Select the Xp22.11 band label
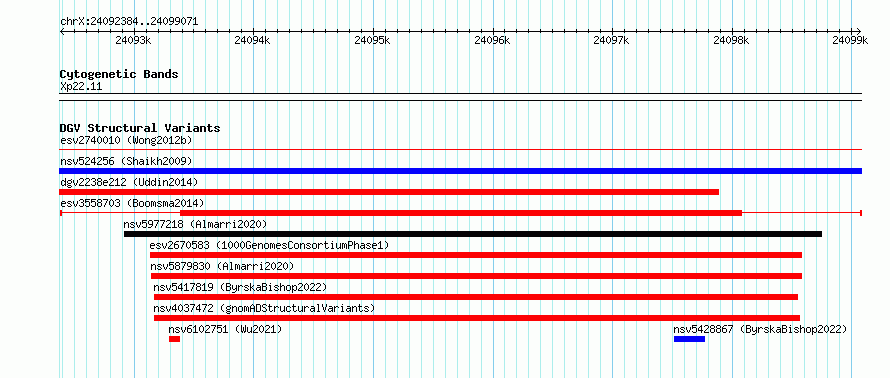The height and width of the screenshot is (378, 890). coord(81,87)
